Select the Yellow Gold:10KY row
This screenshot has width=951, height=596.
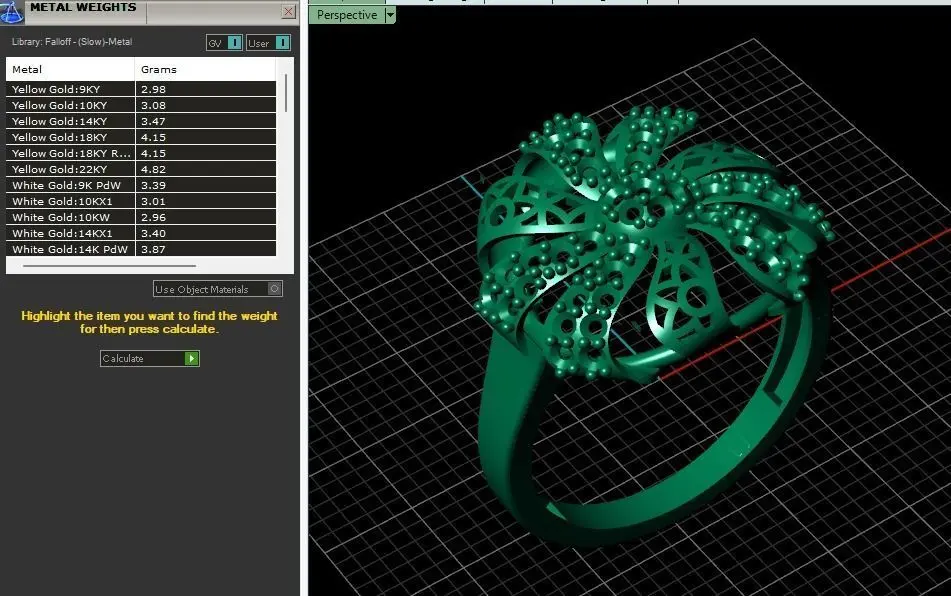pos(141,105)
